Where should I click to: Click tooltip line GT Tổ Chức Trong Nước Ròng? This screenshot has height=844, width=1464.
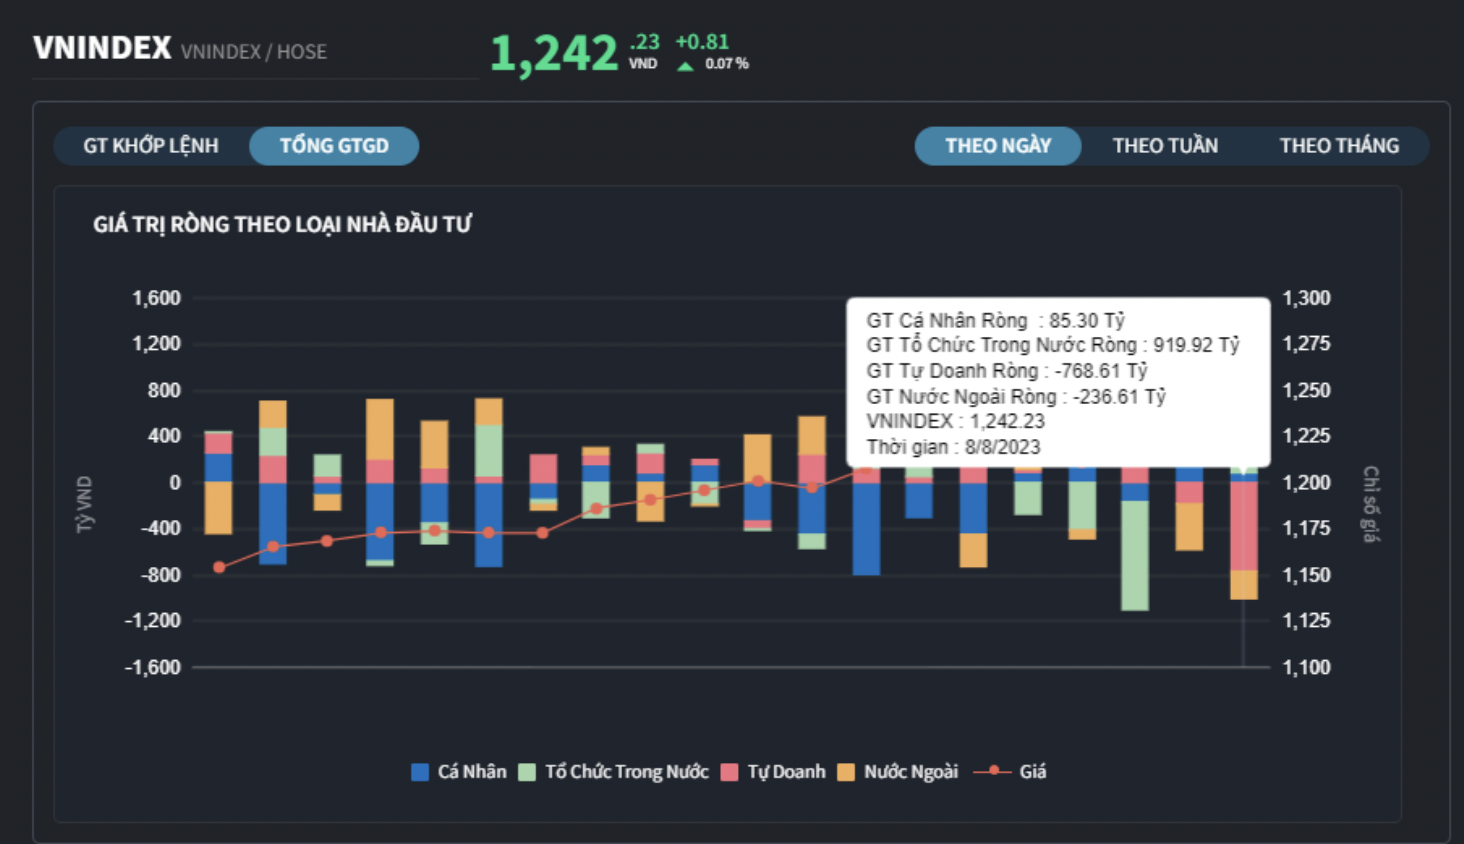coord(1053,345)
